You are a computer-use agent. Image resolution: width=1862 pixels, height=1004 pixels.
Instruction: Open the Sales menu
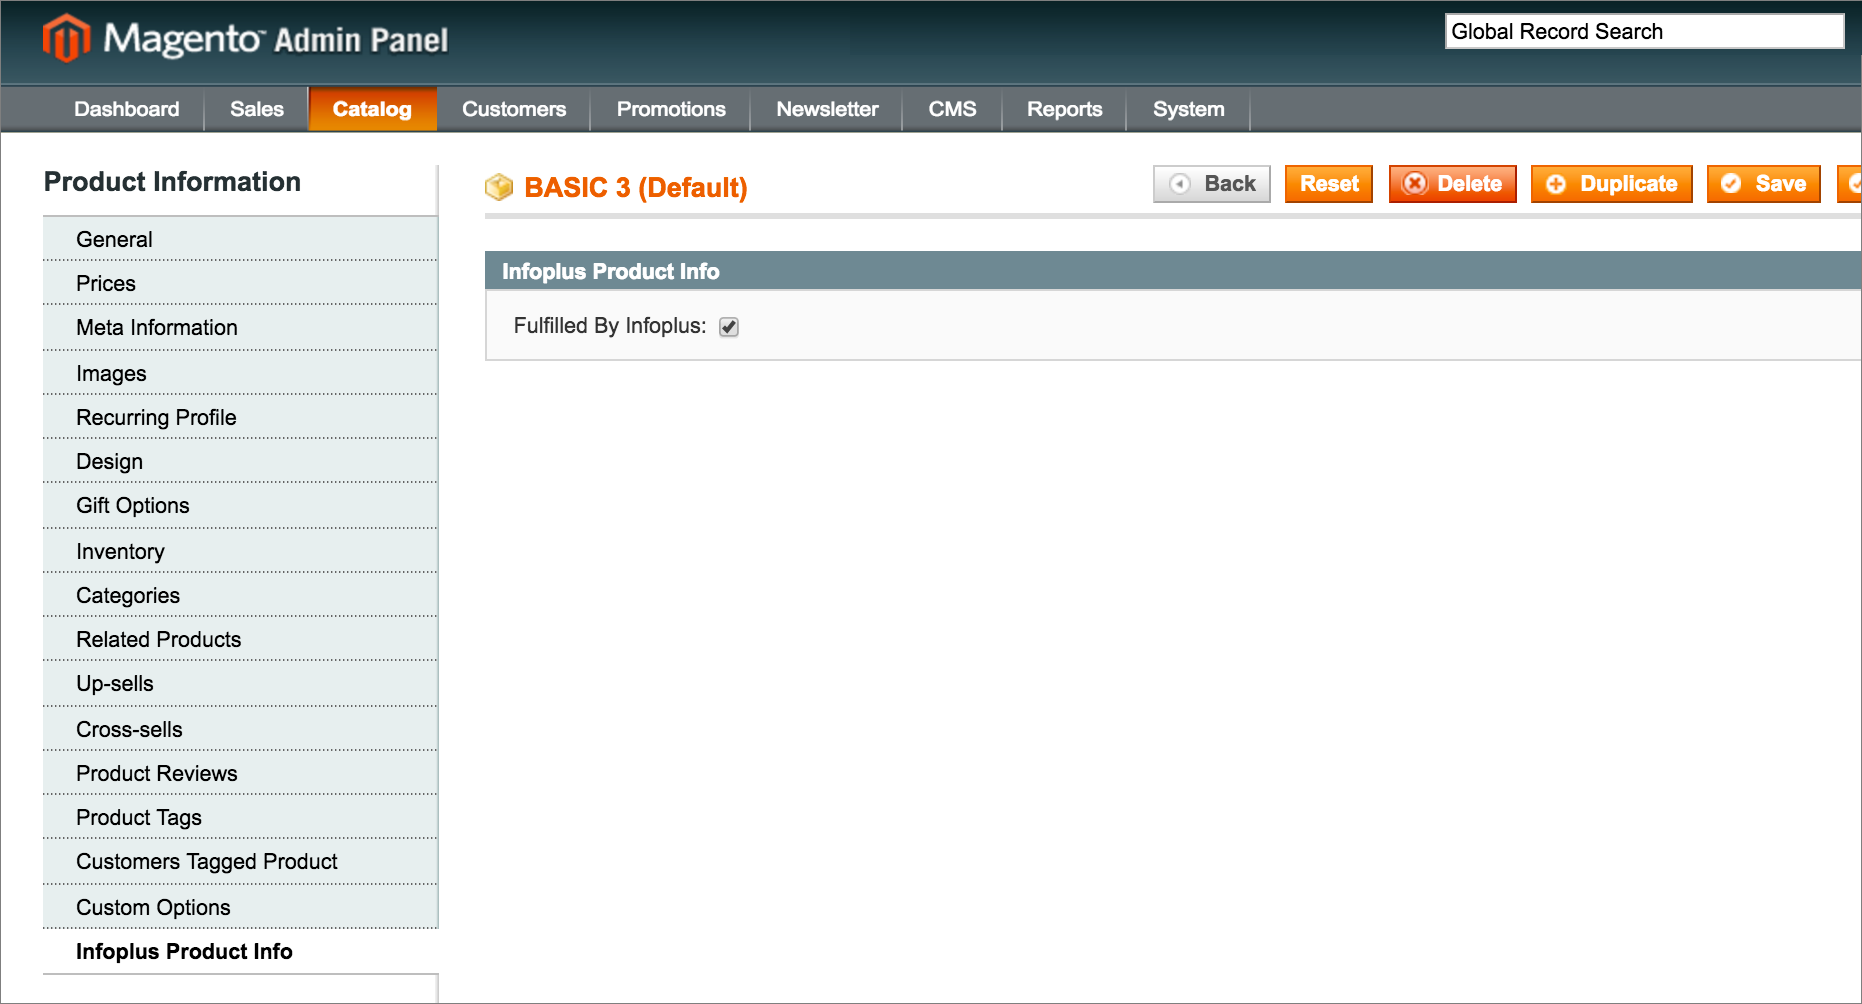coord(257,109)
